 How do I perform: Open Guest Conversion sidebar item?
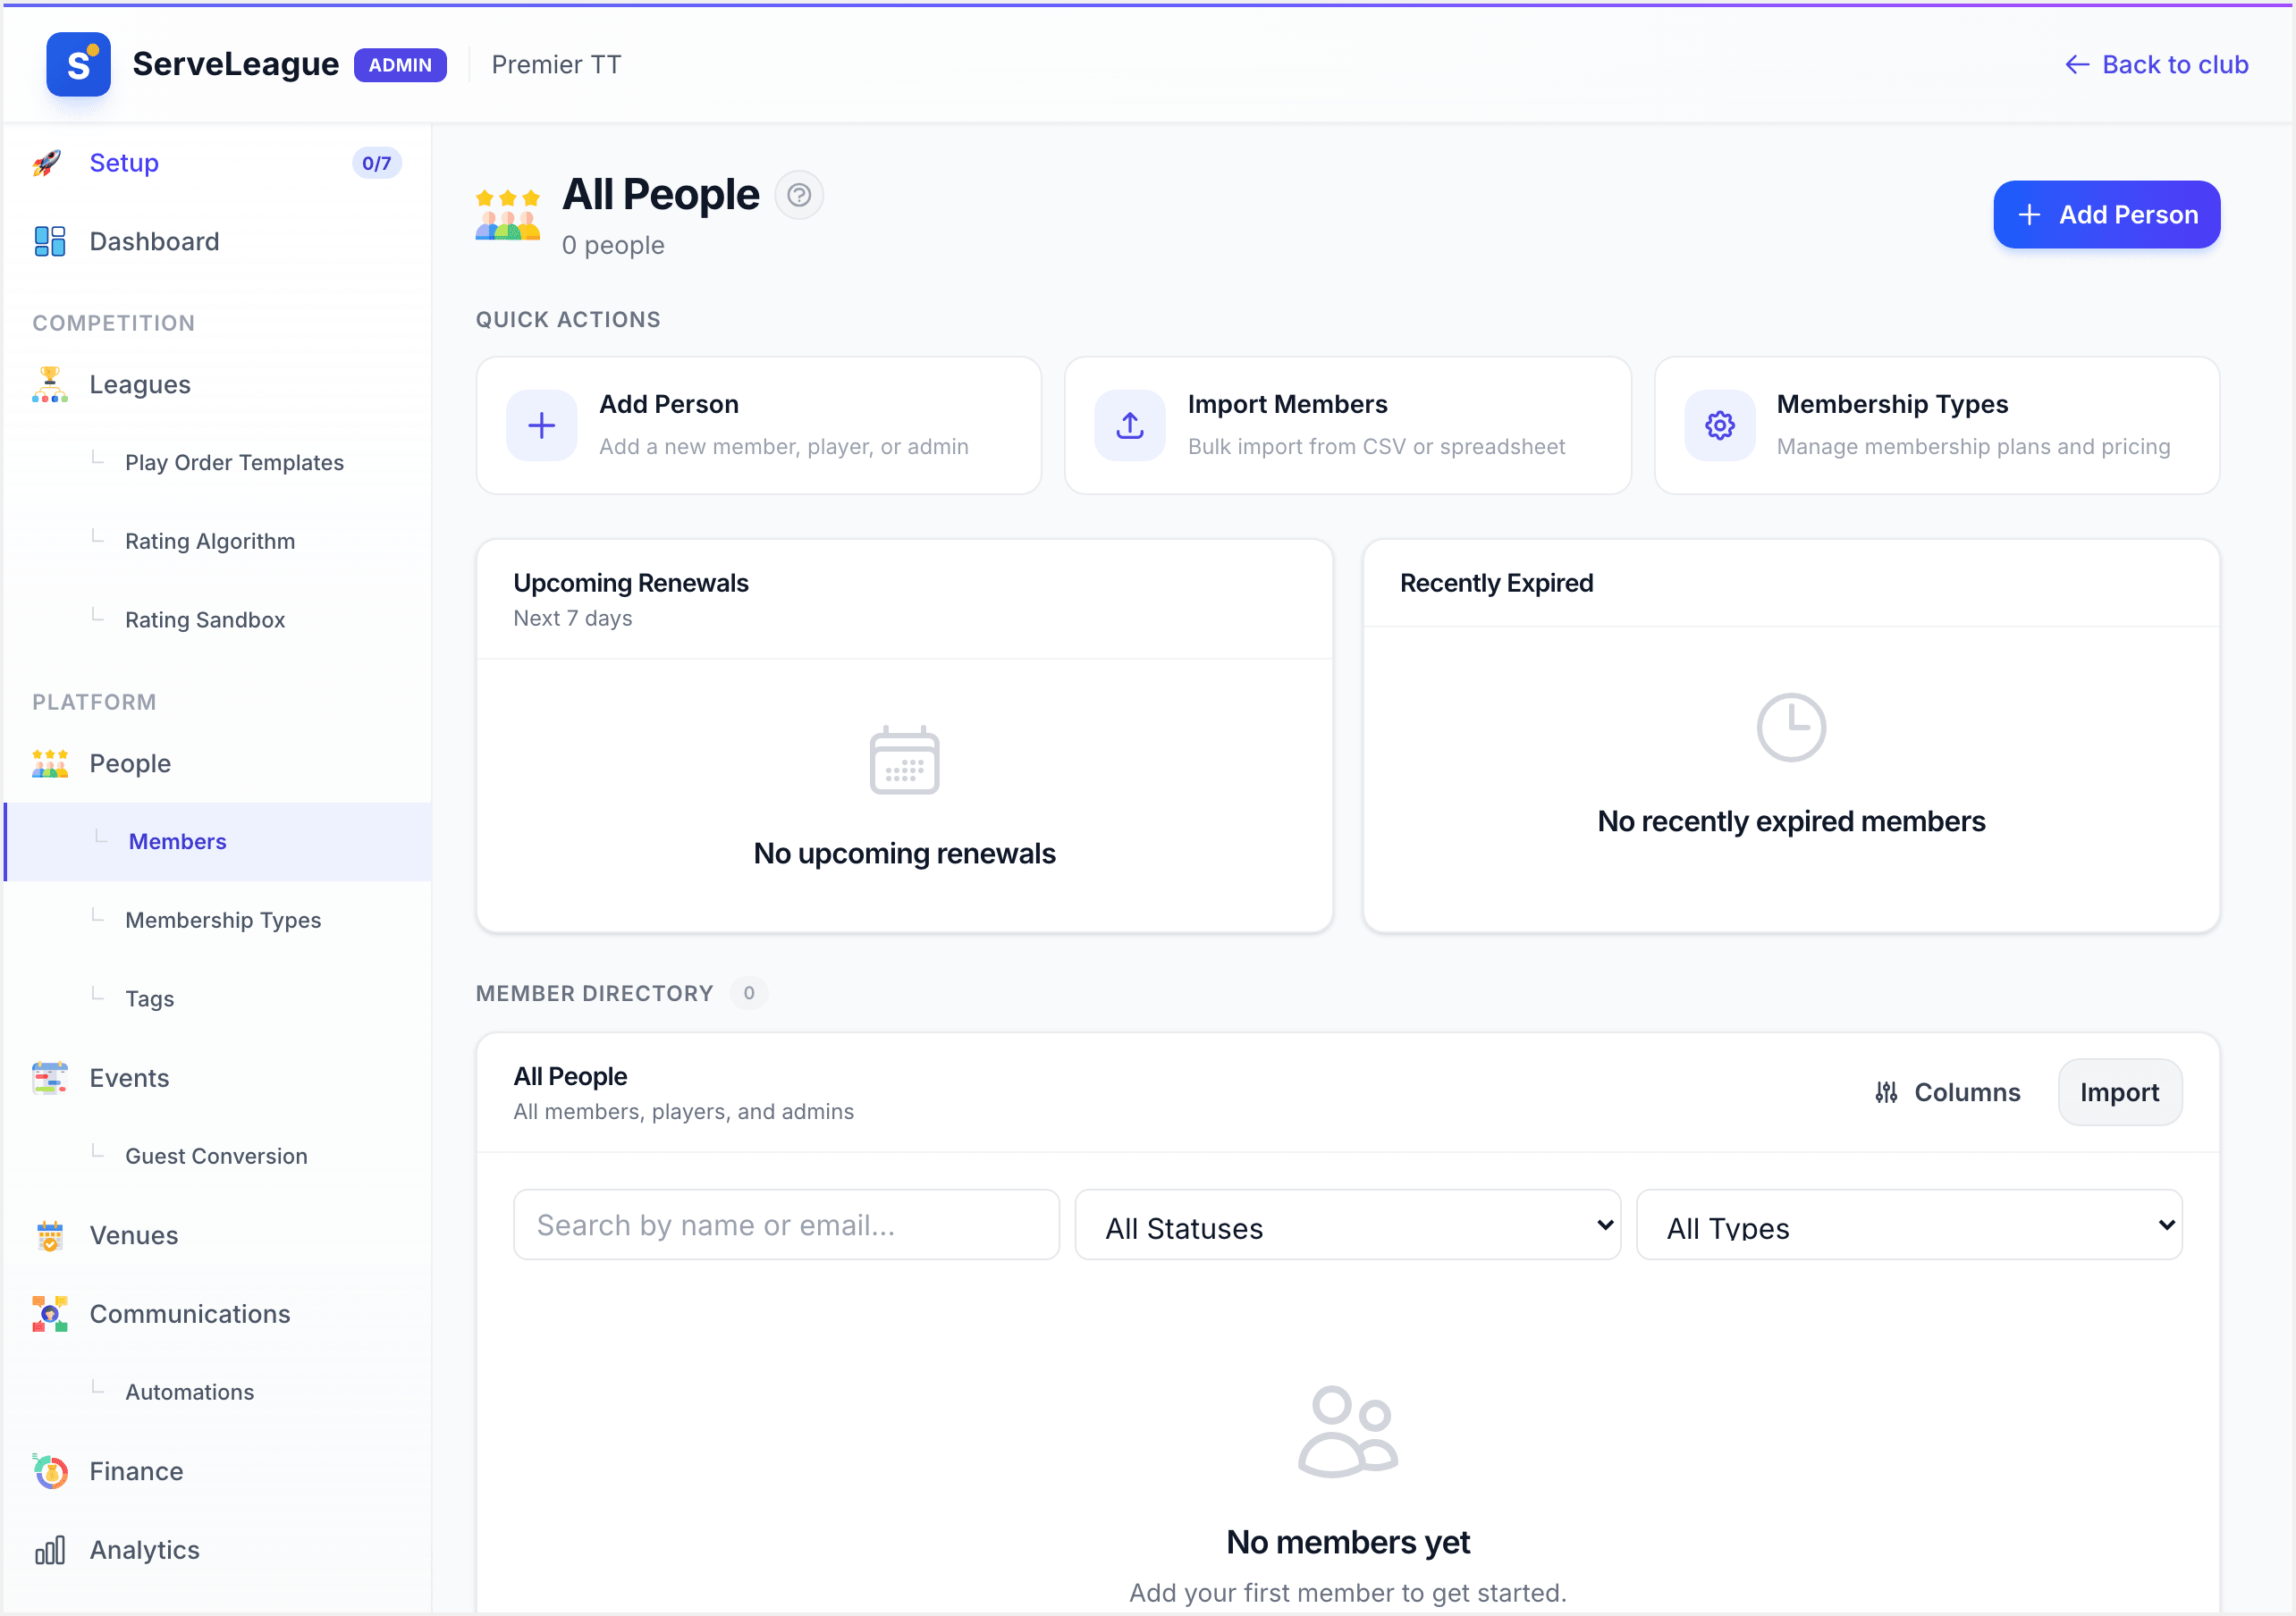216,1156
